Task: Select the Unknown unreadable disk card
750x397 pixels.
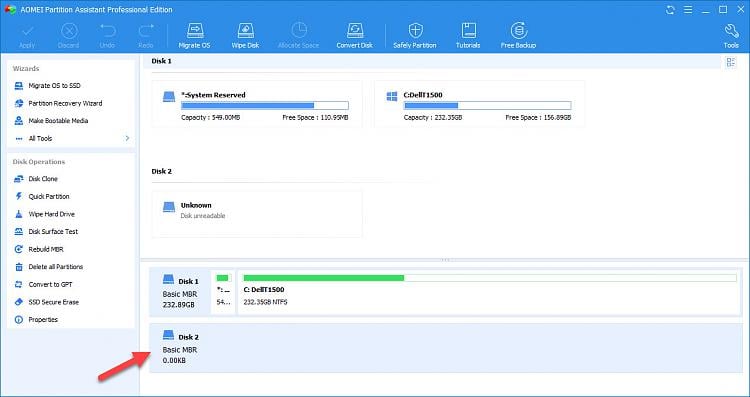Action: [257, 214]
